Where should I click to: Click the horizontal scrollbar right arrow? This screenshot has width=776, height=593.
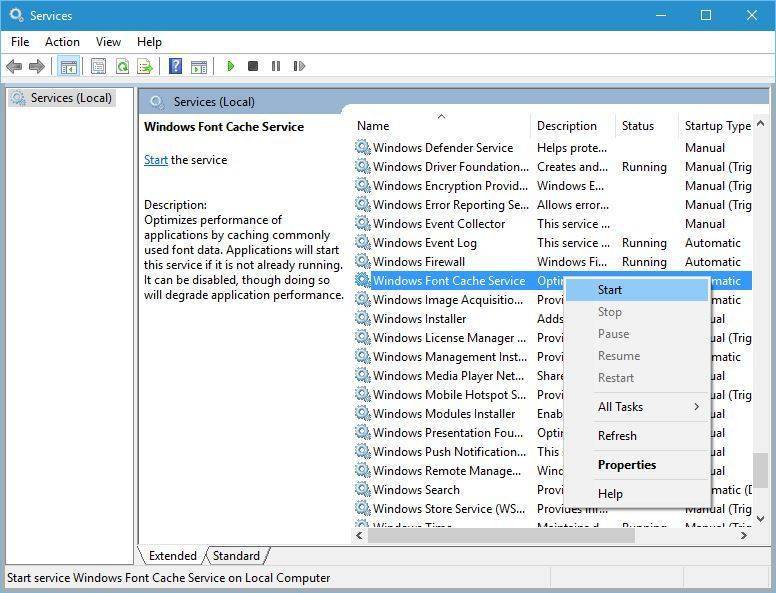tap(744, 536)
